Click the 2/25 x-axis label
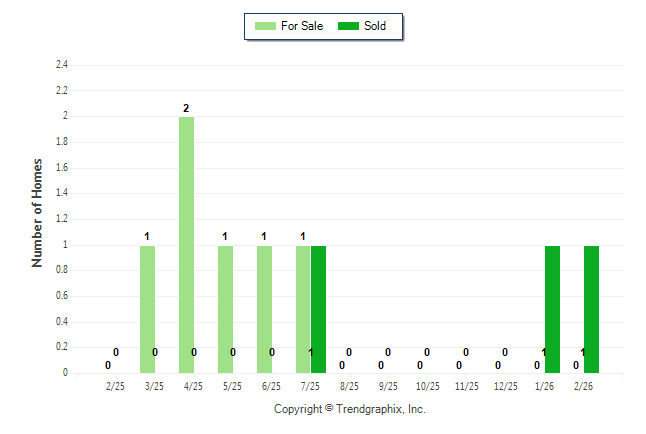This screenshot has height=434, width=646. pyautogui.click(x=115, y=387)
